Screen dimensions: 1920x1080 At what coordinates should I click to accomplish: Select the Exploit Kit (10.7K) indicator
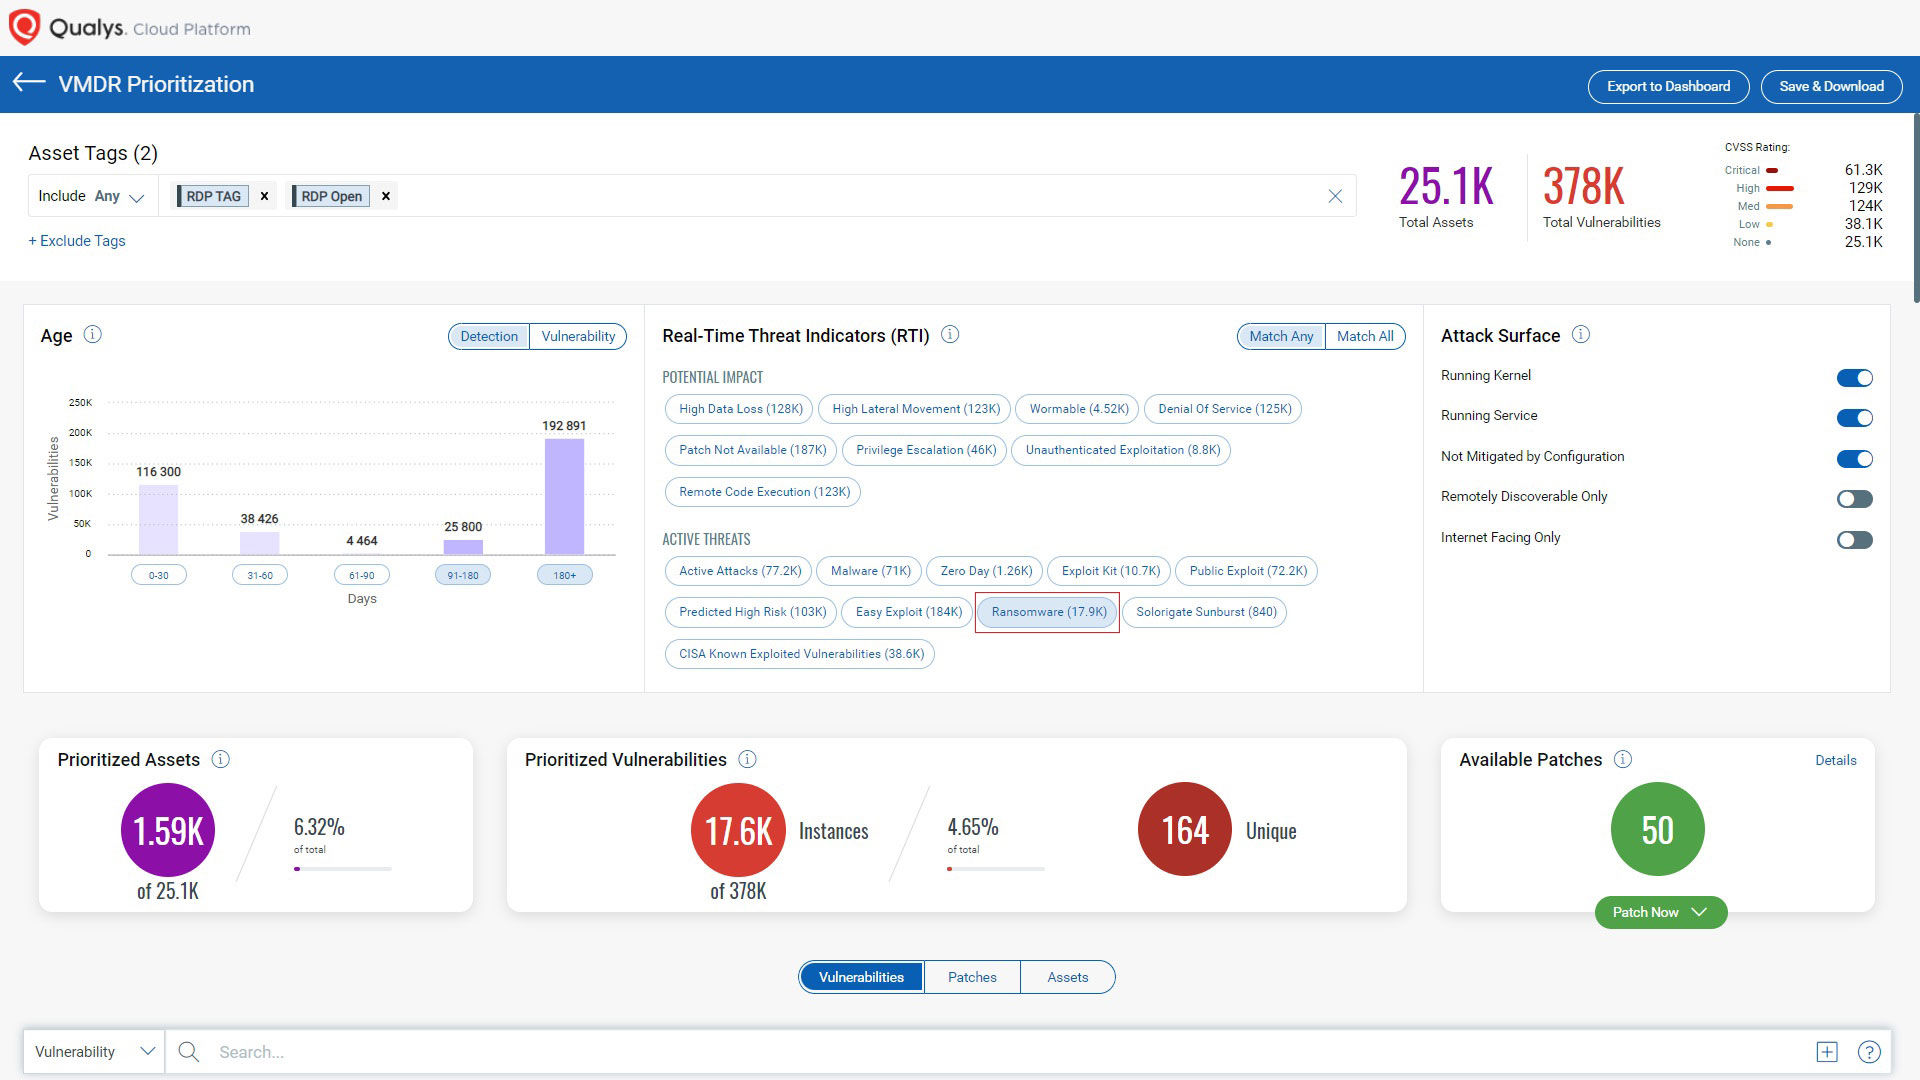click(1111, 571)
